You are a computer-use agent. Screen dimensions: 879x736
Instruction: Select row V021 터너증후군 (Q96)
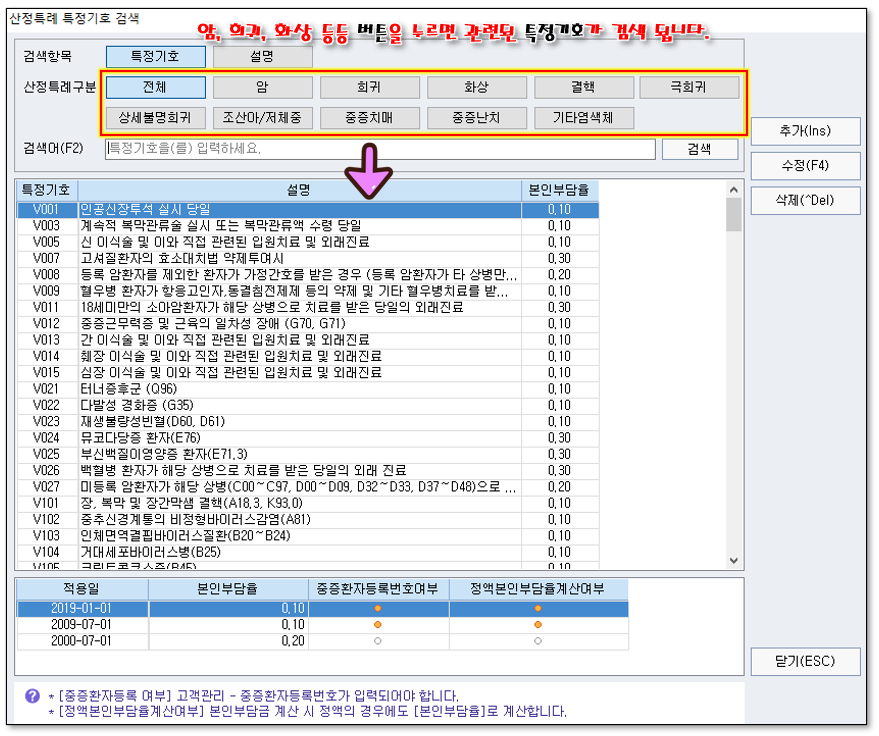click(300, 388)
